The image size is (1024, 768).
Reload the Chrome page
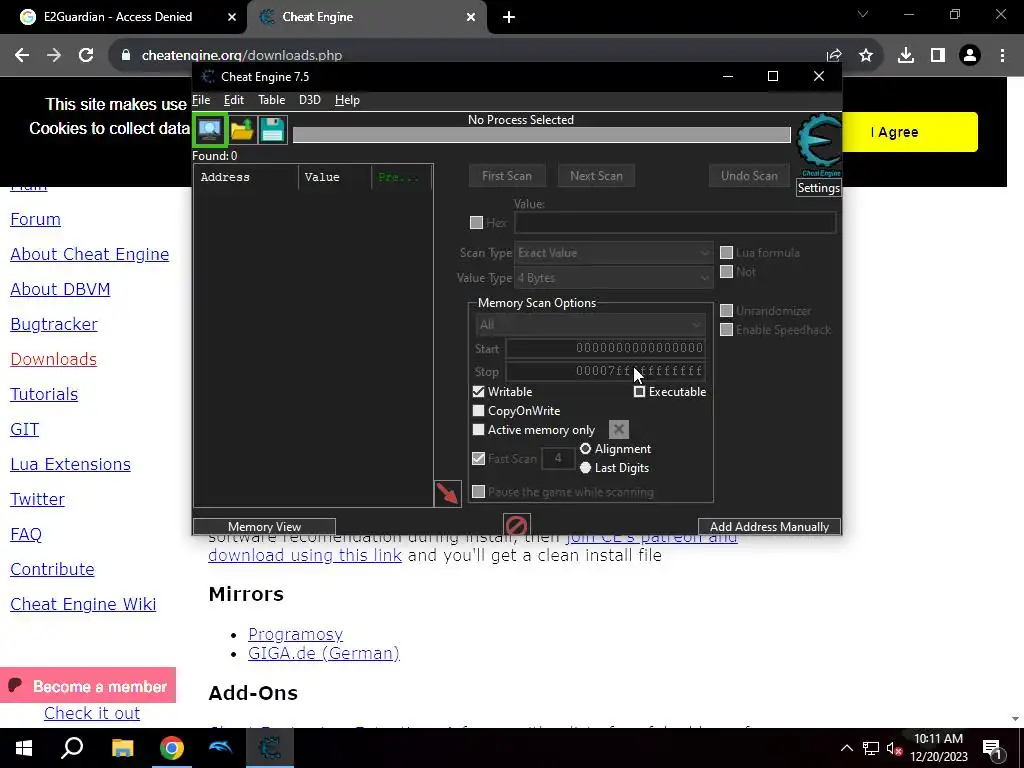tap(86, 56)
